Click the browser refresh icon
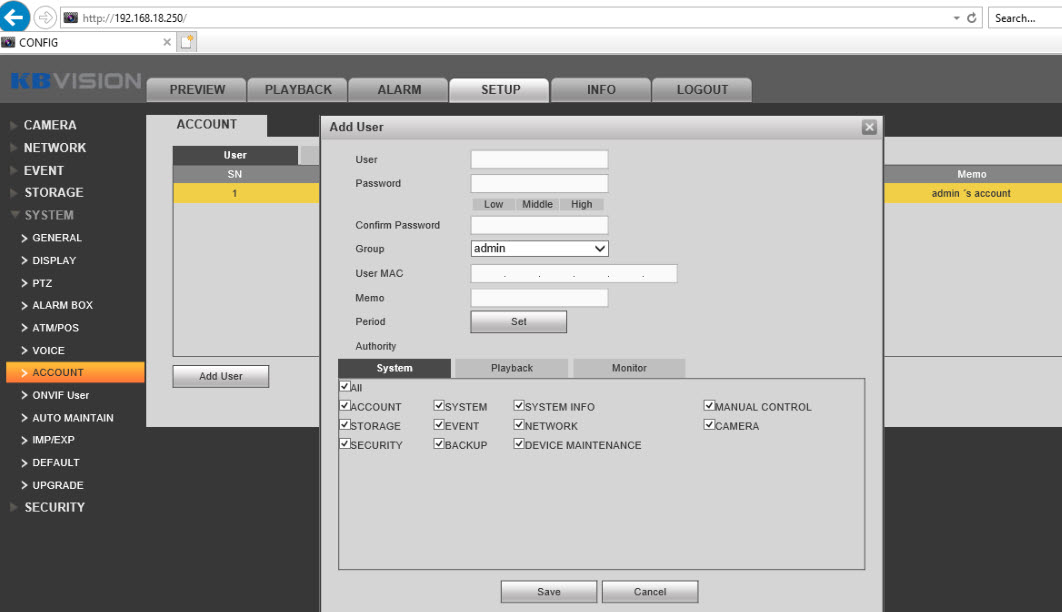 972,18
